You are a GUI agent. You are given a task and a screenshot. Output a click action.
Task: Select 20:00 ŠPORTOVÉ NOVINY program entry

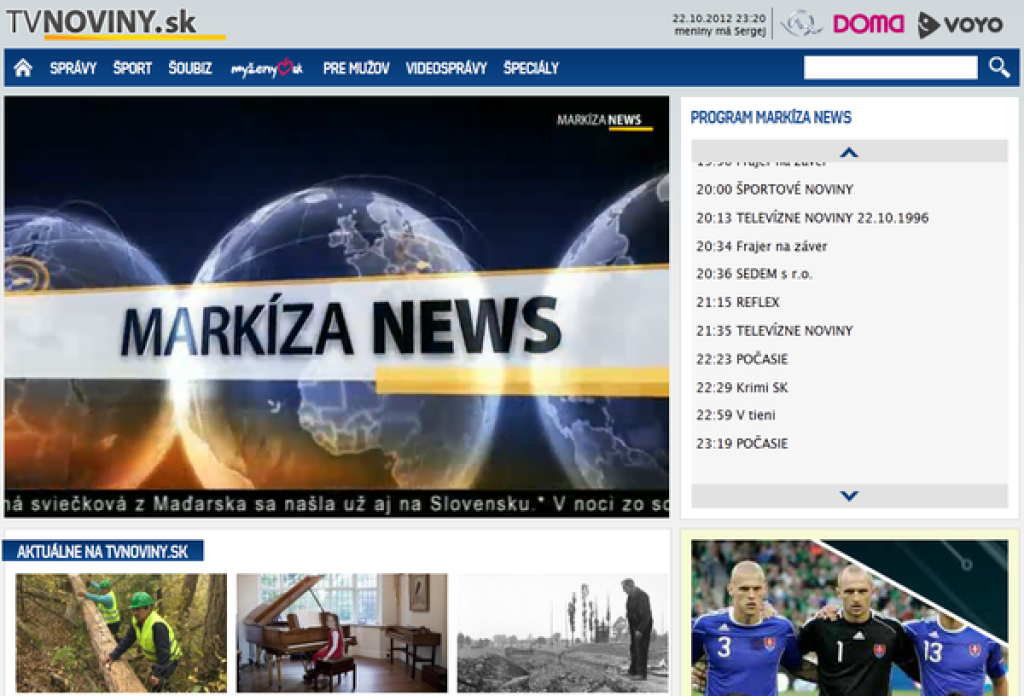[775, 189]
